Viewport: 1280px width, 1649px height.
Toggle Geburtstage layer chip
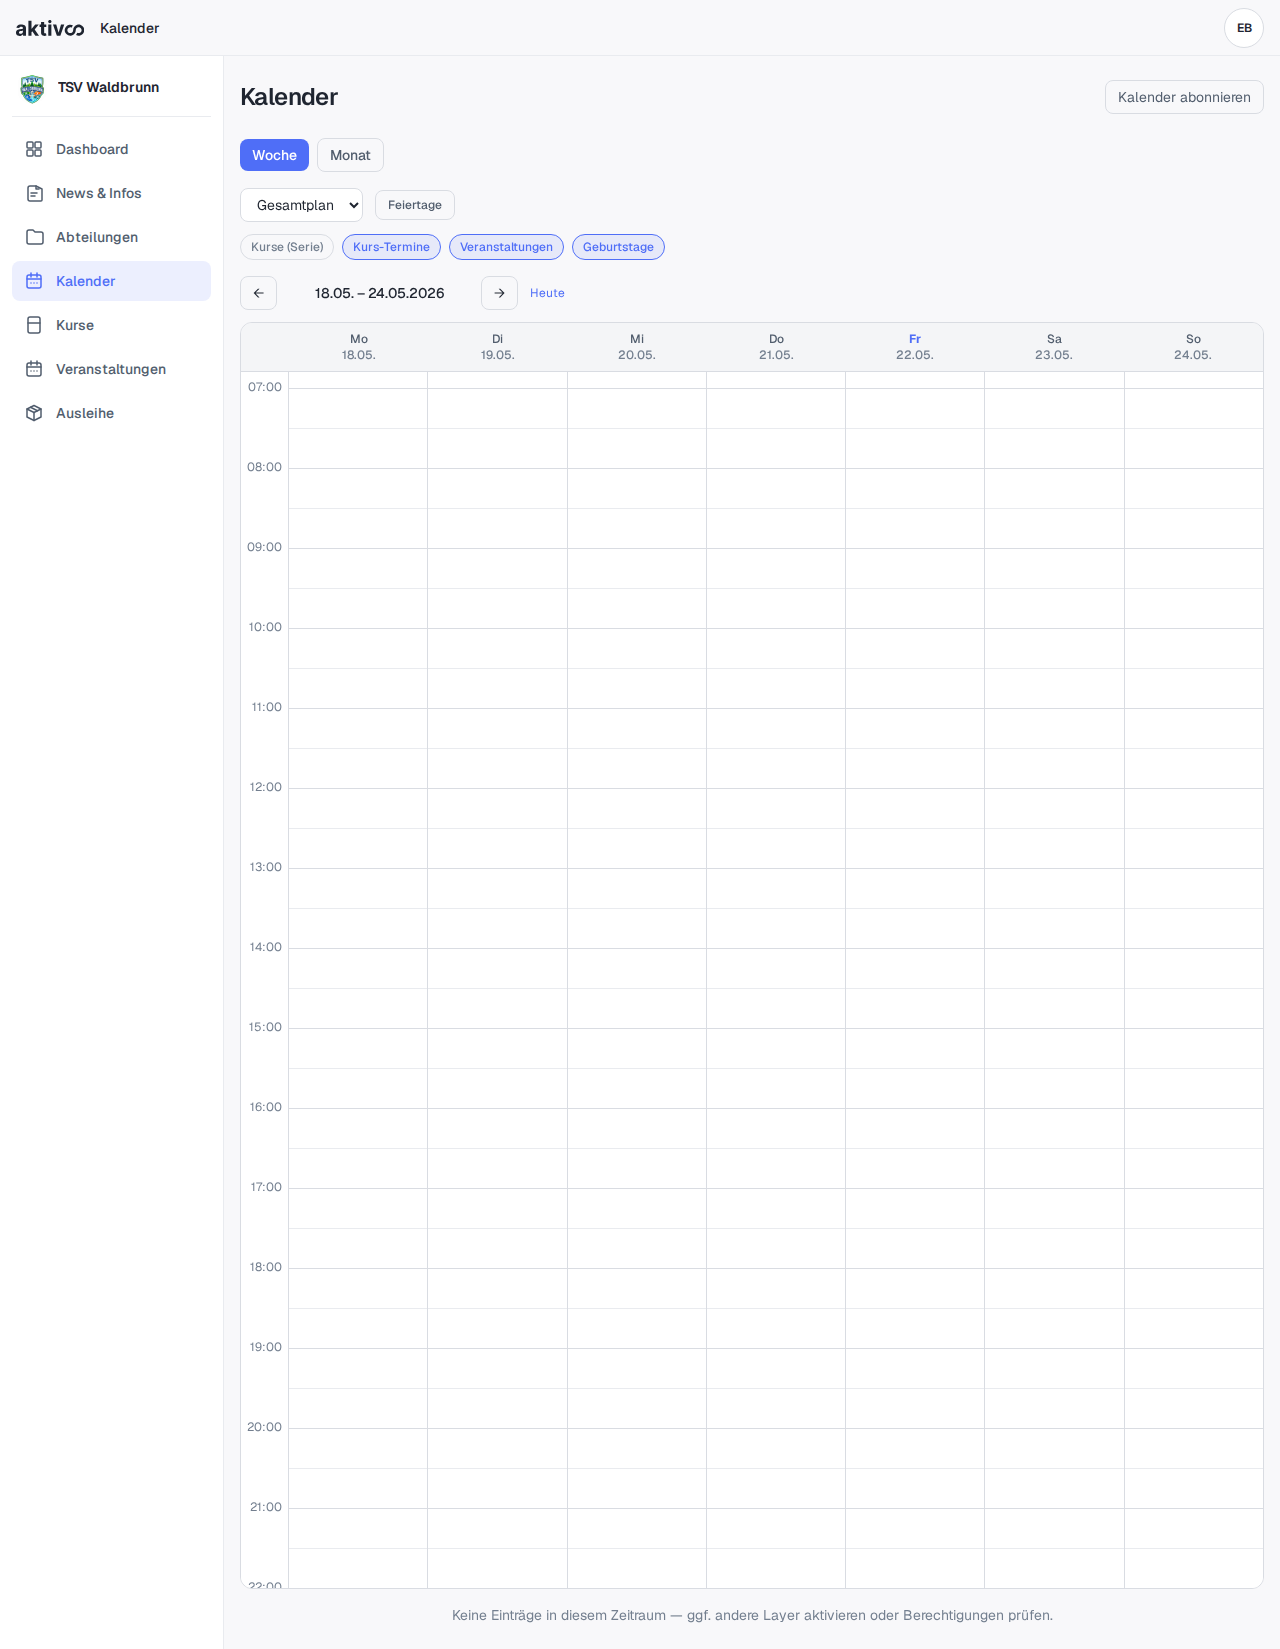coord(618,247)
